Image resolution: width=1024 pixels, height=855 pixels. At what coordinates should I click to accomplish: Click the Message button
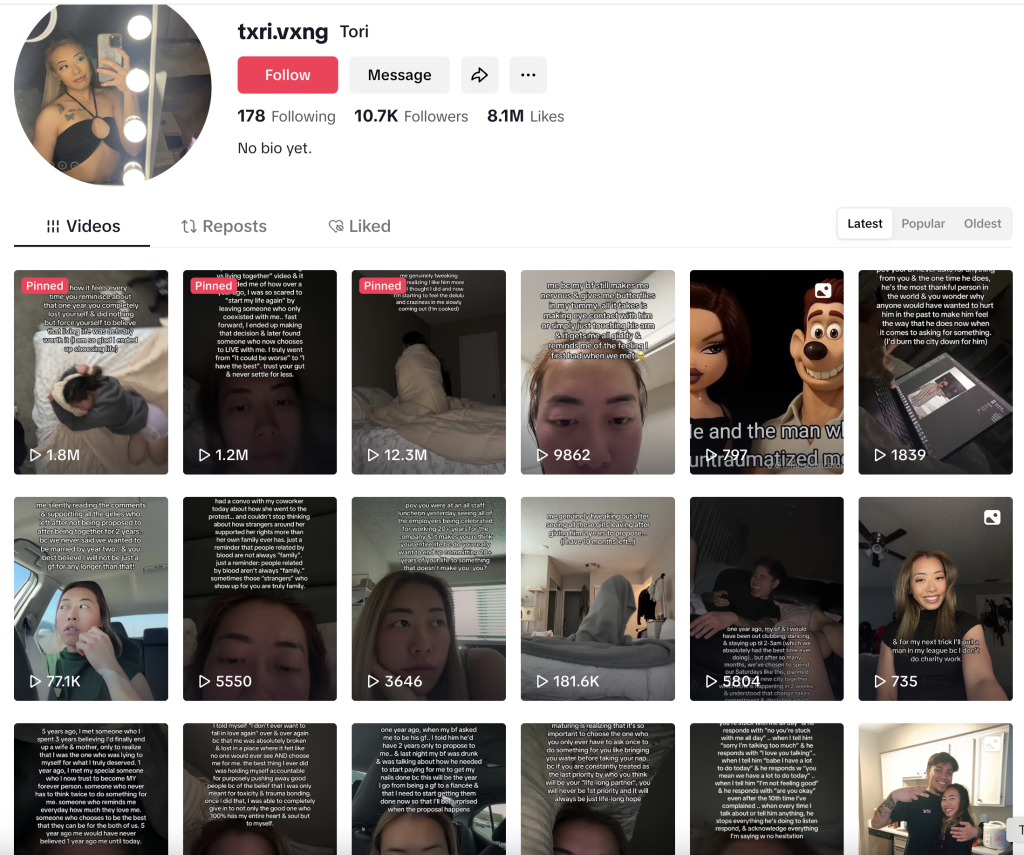(399, 75)
